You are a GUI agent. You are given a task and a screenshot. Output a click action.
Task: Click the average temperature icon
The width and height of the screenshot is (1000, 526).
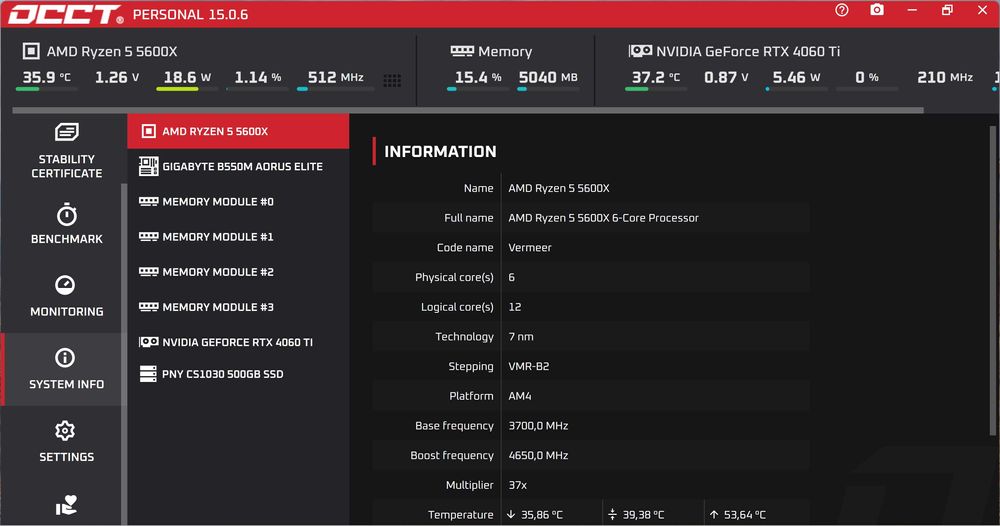pyautogui.click(x=612, y=514)
